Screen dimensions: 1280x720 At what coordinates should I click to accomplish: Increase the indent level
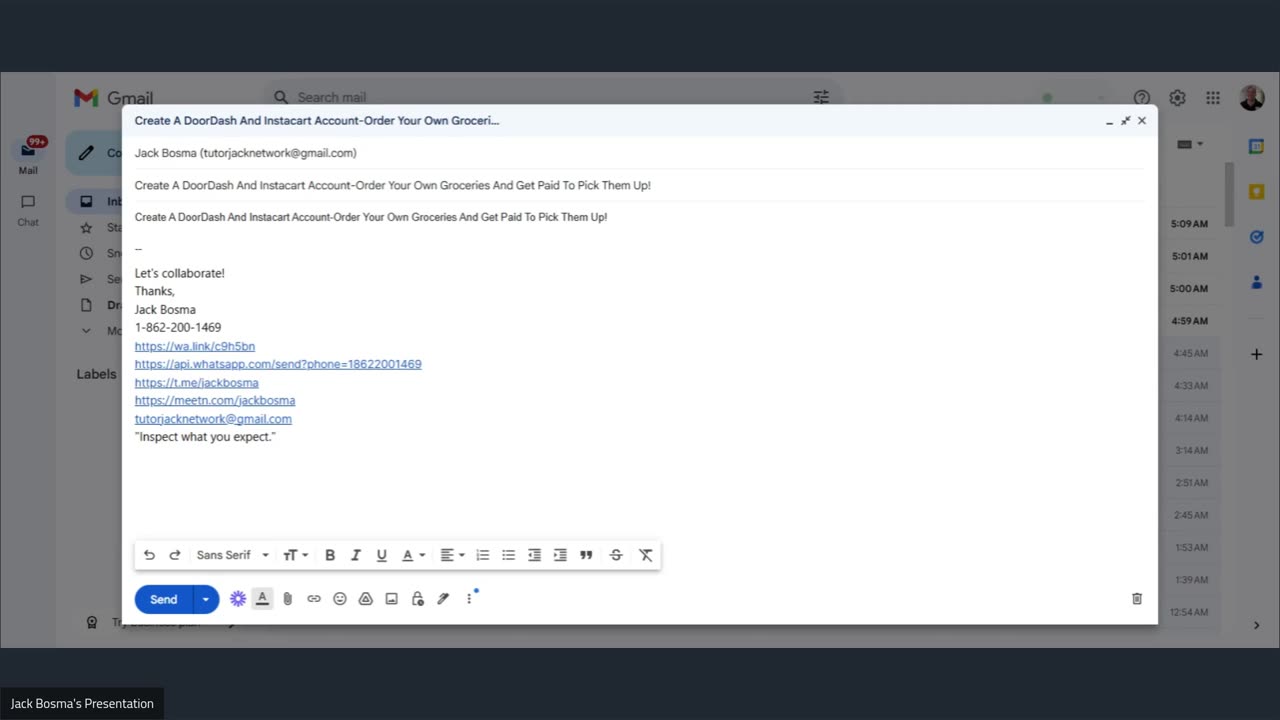[x=560, y=555]
